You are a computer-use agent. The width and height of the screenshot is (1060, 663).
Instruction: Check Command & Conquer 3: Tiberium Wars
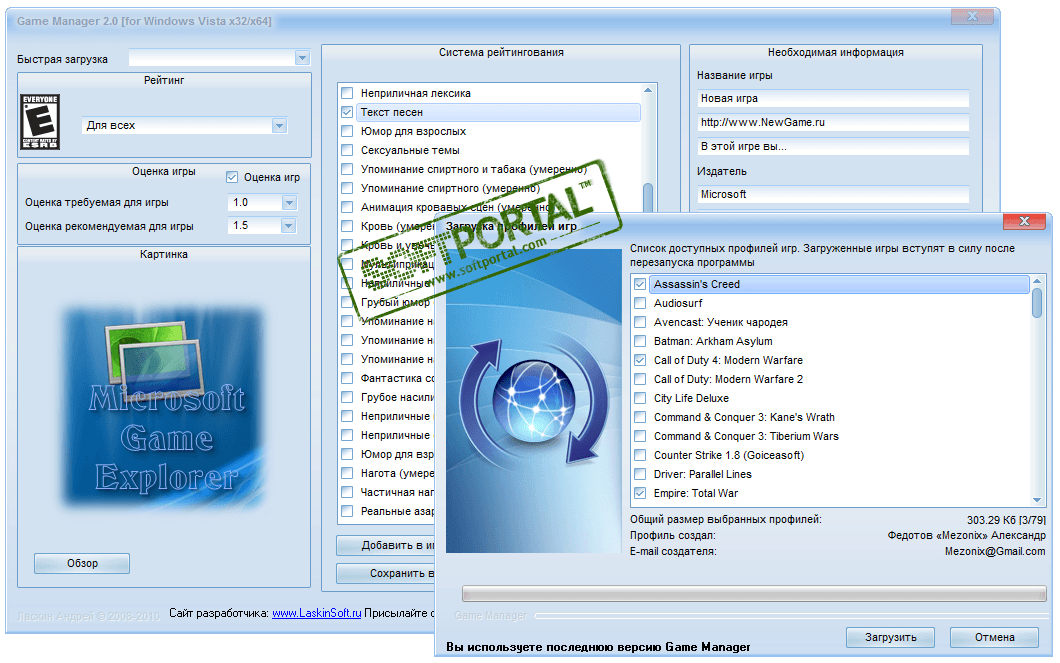[640, 436]
